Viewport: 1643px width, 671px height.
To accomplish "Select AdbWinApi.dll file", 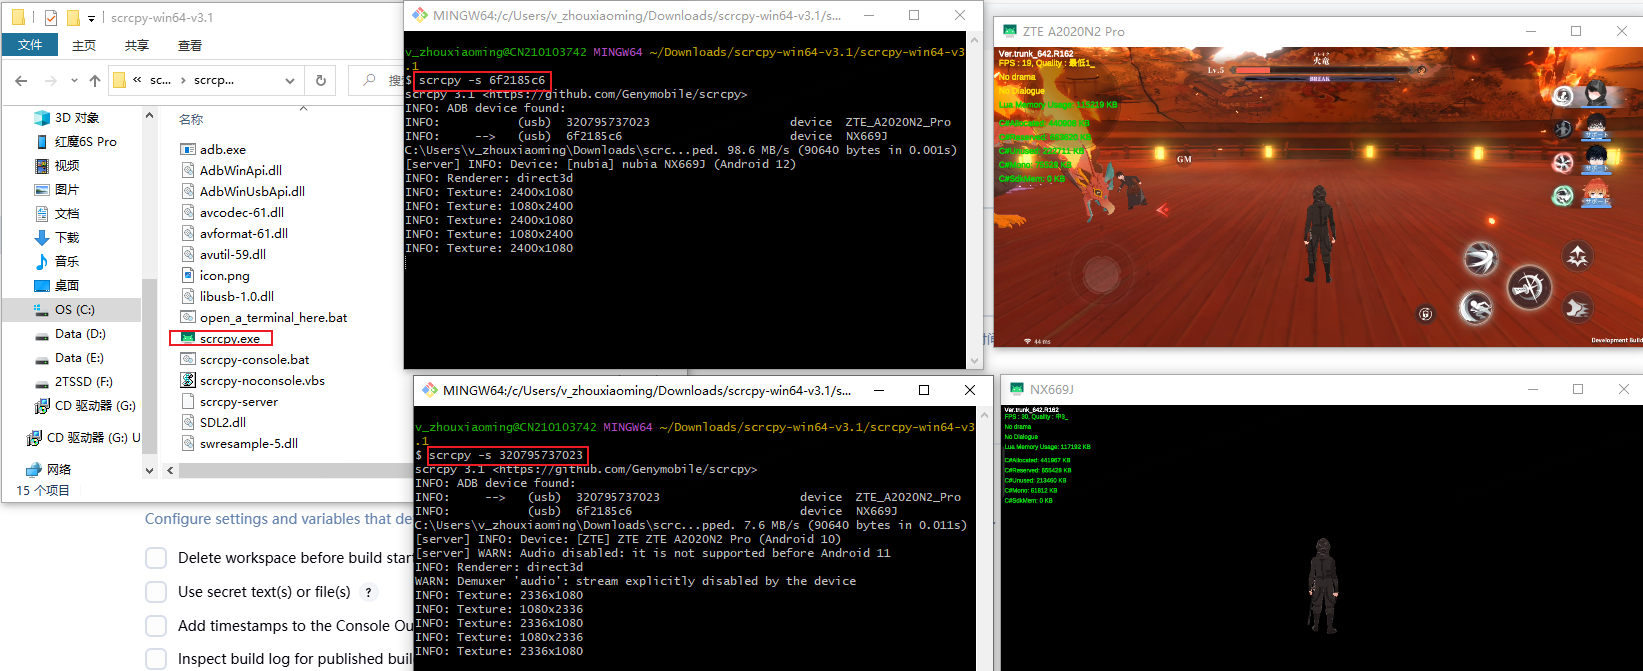I will [240, 170].
